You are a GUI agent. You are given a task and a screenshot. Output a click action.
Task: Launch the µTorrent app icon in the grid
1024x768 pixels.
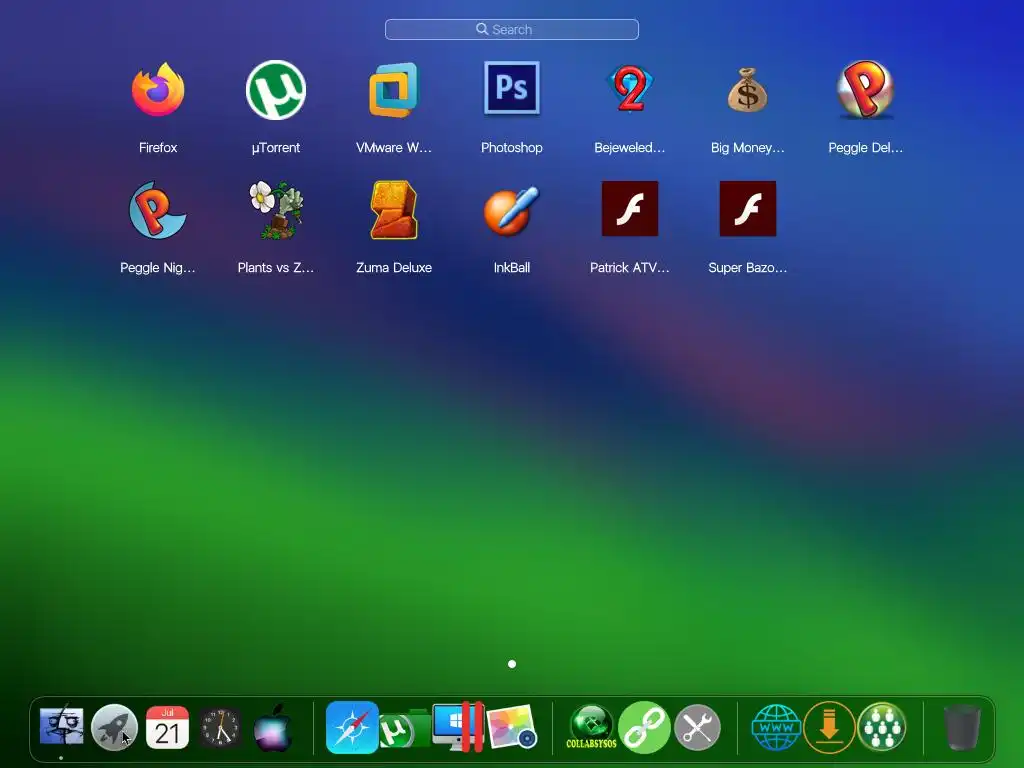(x=276, y=89)
